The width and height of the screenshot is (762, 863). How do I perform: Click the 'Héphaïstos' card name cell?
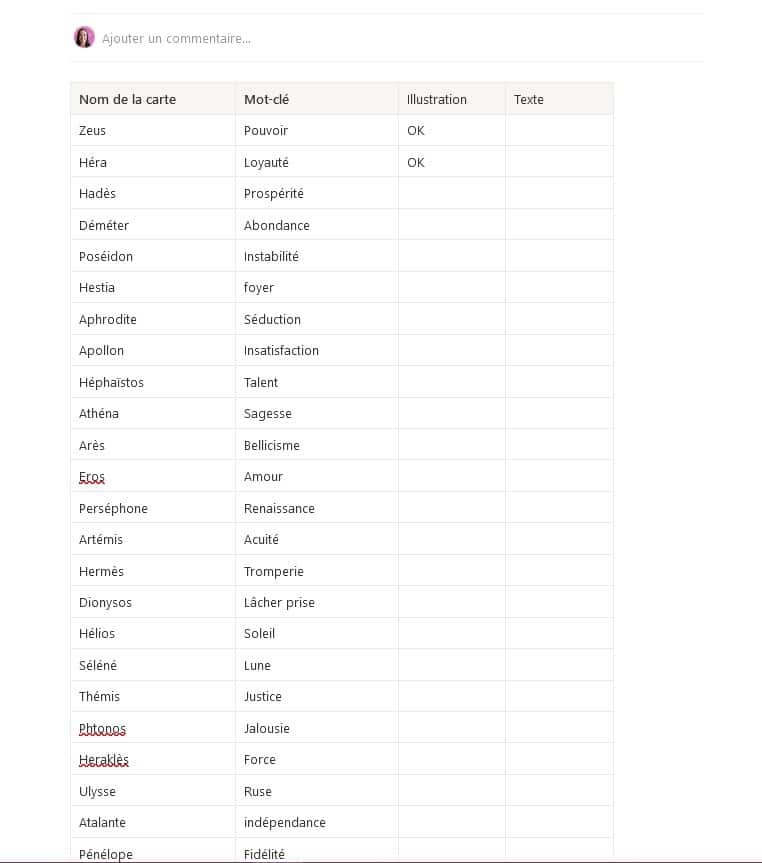pos(153,382)
